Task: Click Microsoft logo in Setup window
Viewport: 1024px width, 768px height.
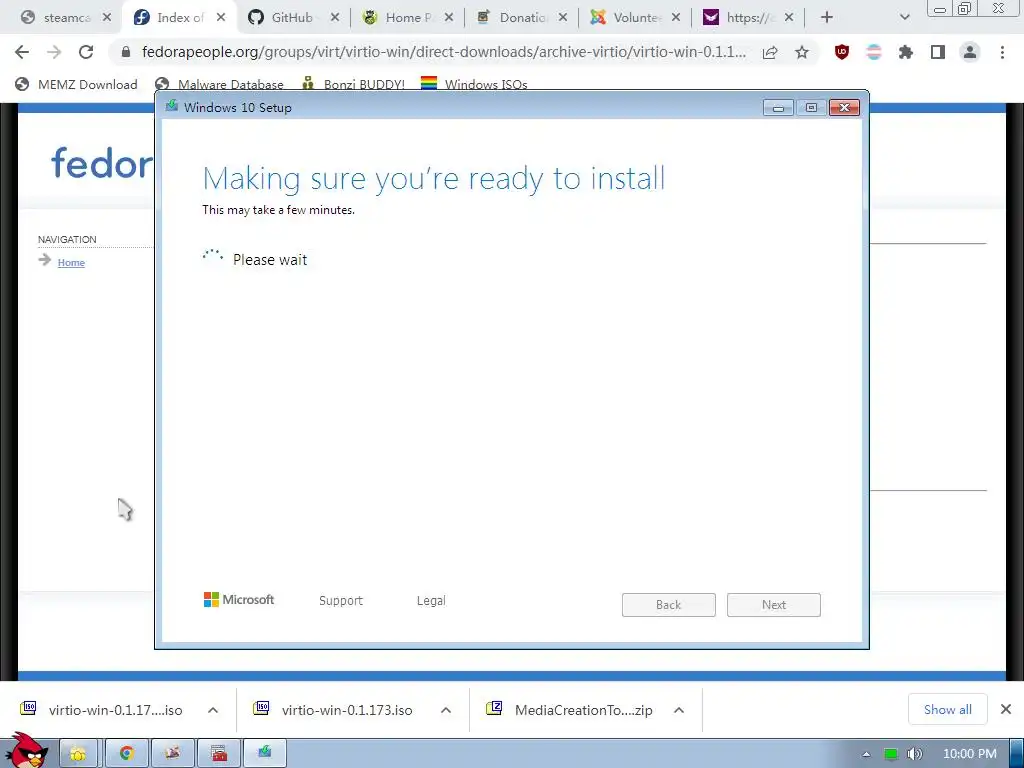Action: [239, 600]
